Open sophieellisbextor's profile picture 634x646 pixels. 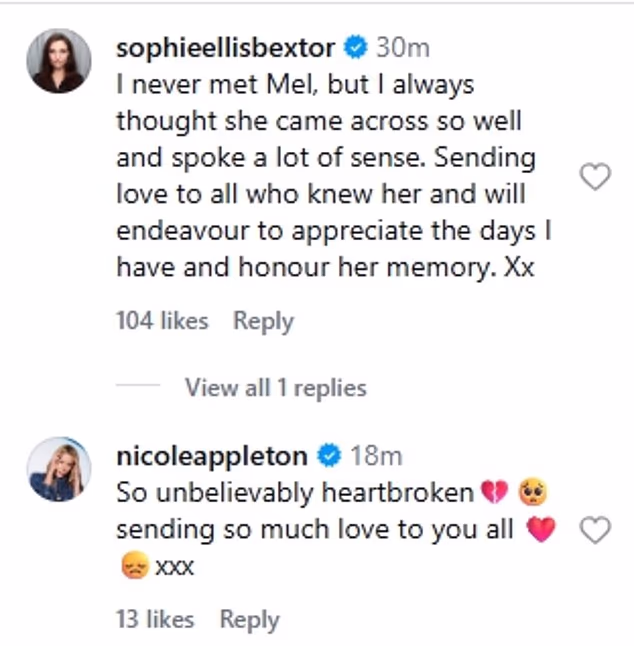click(x=60, y=61)
